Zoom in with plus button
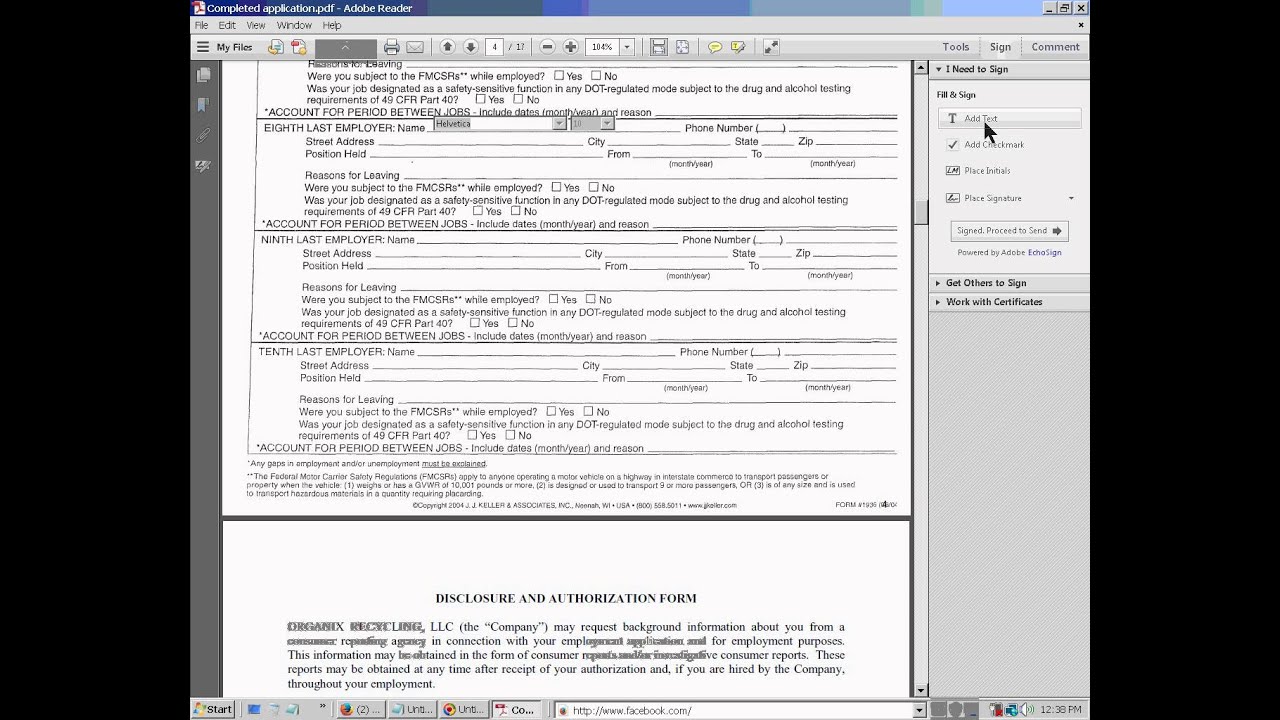This screenshot has height=720, width=1280. (x=570, y=47)
